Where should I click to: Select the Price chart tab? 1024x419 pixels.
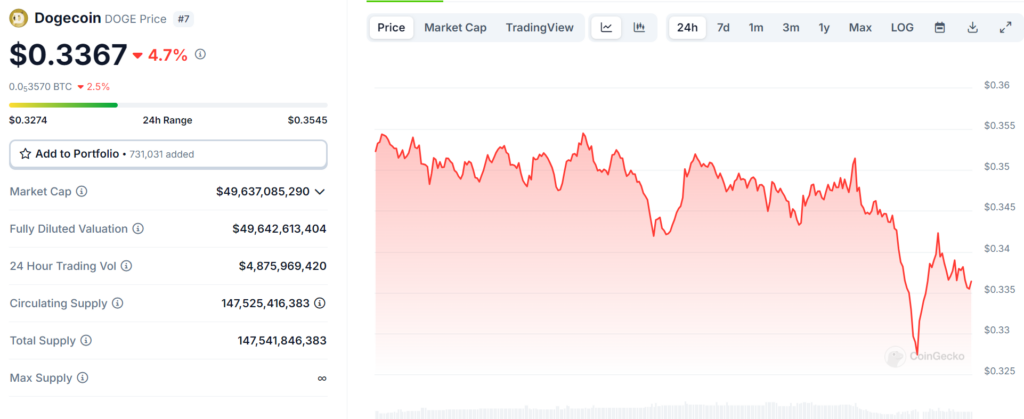click(391, 27)
